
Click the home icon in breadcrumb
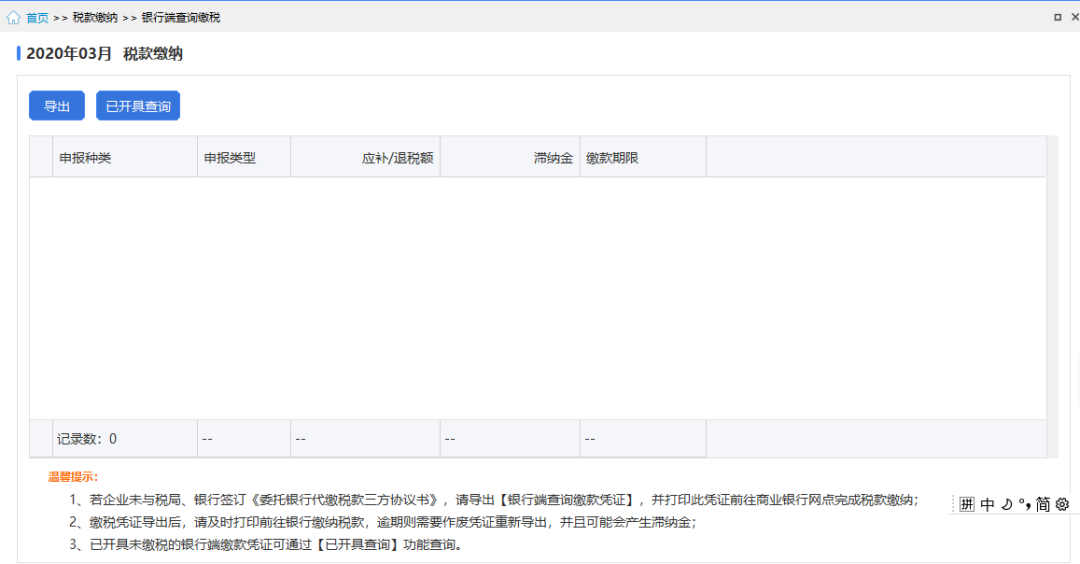pyautogui.click(x=13, y=17)
